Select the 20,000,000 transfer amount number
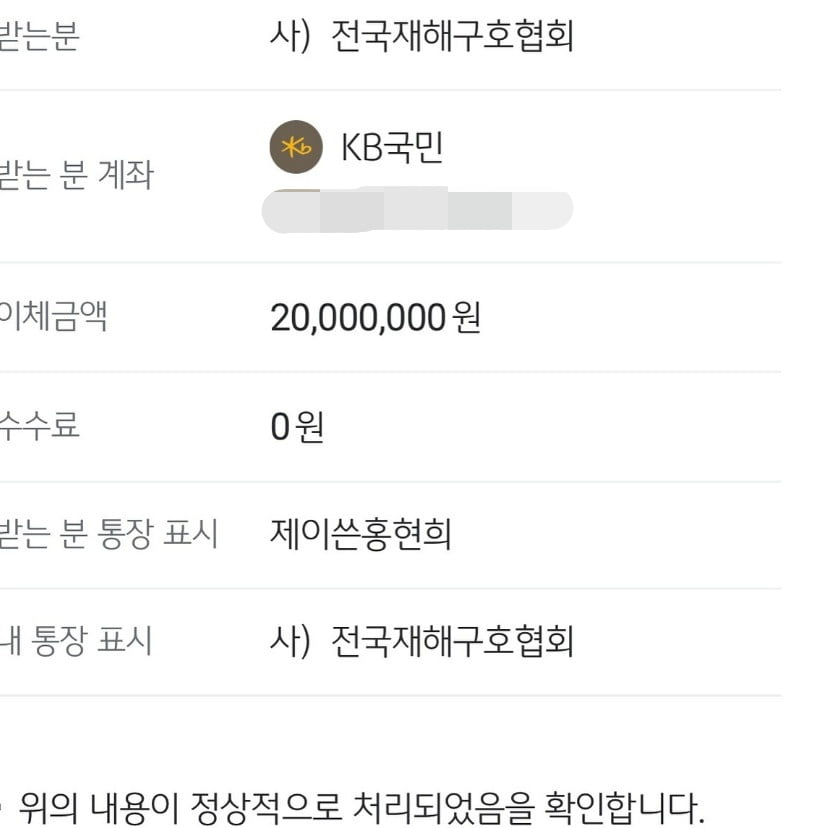 click(357, 318)
